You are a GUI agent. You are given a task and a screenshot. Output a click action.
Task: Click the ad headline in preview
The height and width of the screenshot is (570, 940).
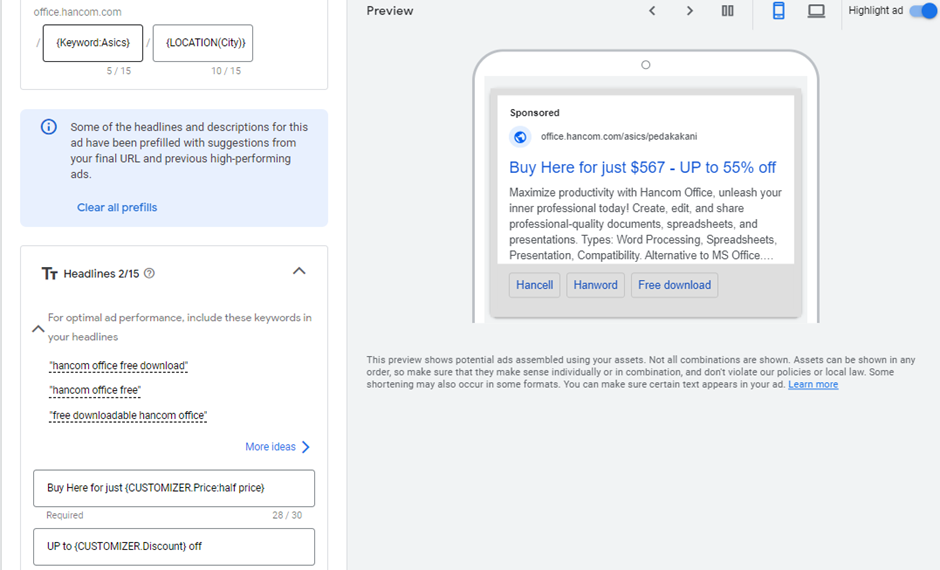(642, 167)
